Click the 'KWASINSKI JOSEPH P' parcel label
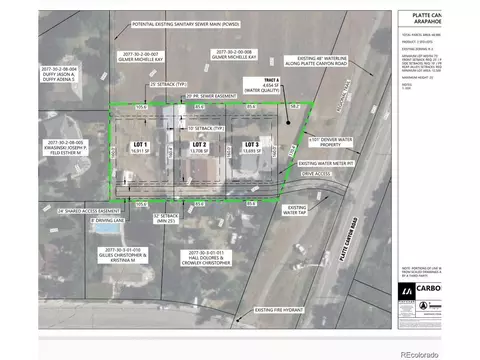The image size is (480, 360). [x=66, y=148]
